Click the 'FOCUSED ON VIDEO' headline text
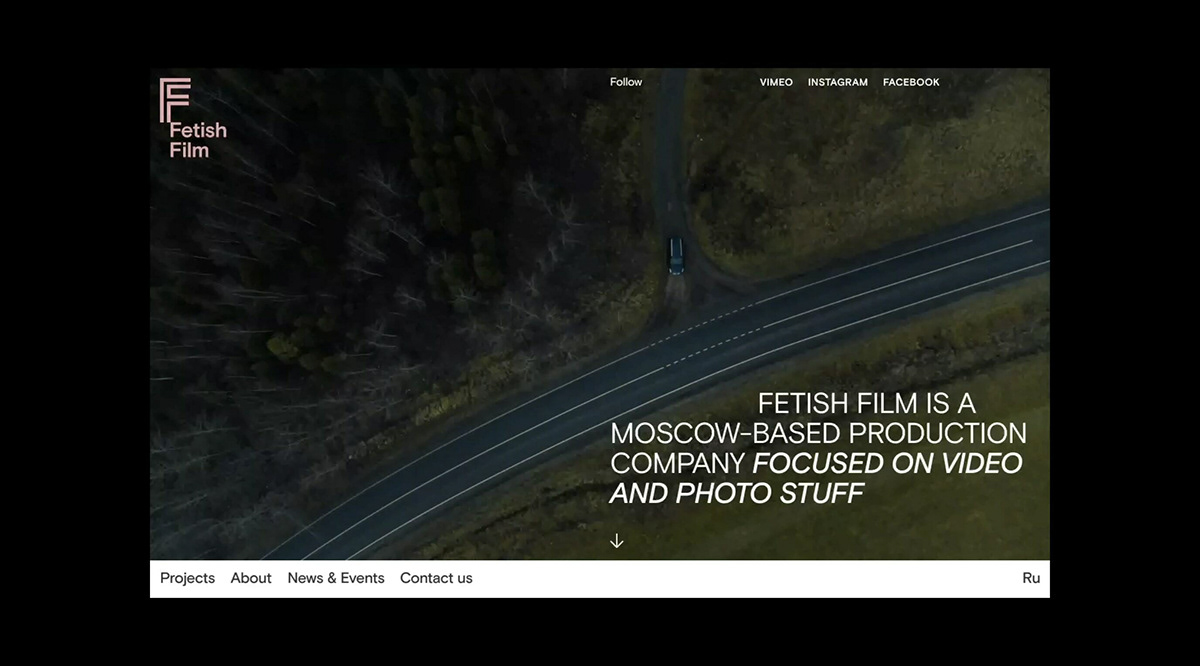 (x=888, y=463)
